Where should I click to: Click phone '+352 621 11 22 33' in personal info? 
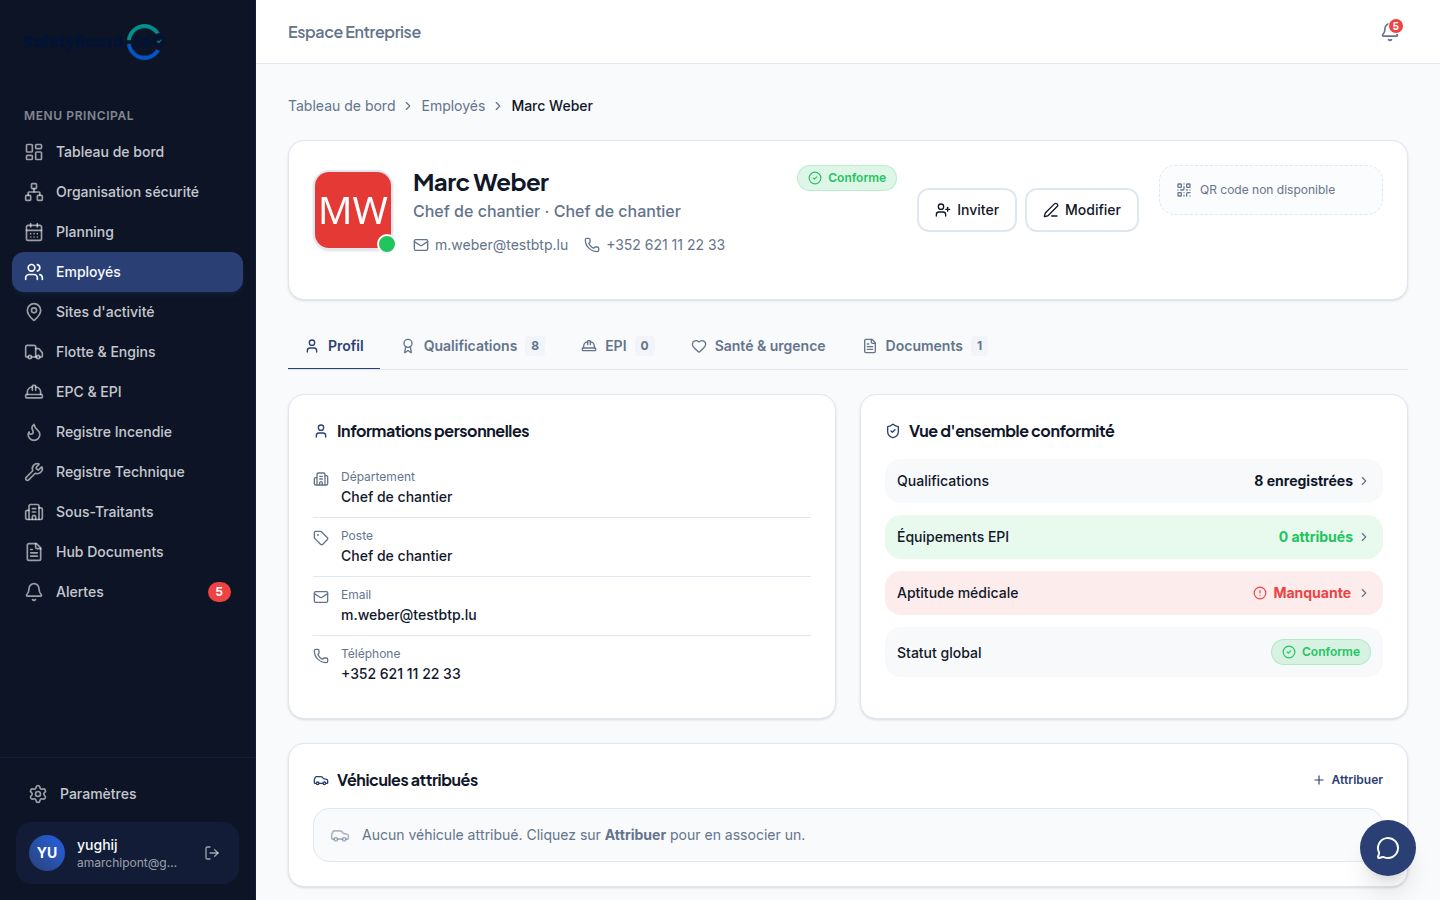pos(401,674)
